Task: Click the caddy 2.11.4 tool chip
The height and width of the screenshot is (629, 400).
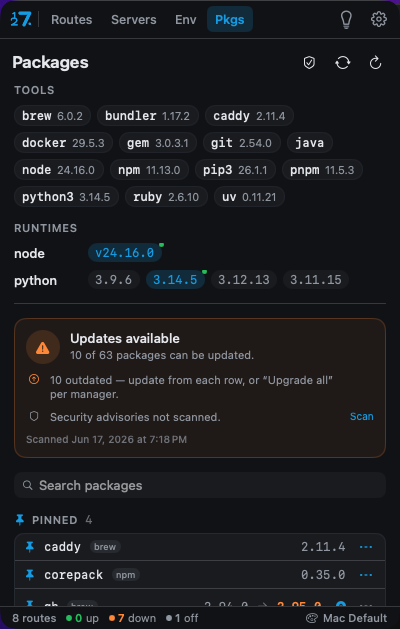Action: coord(249,116)
